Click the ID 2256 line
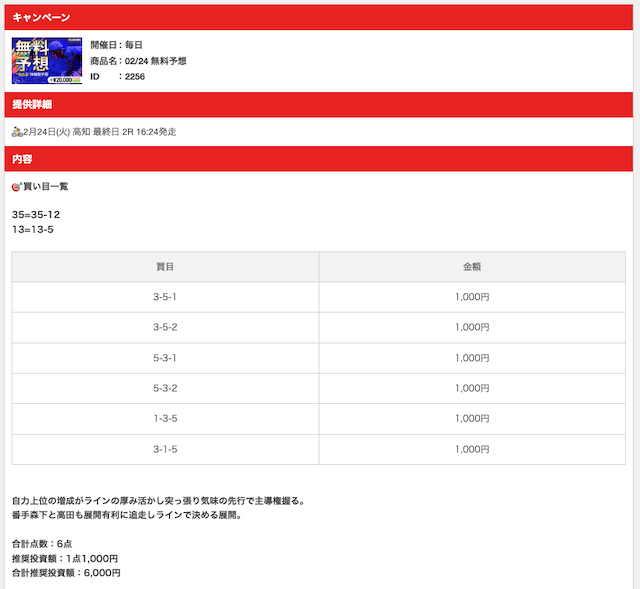Image resolution: width=640 pixels, height=589 pixels. pyautogui.click(x=117, y=76)
